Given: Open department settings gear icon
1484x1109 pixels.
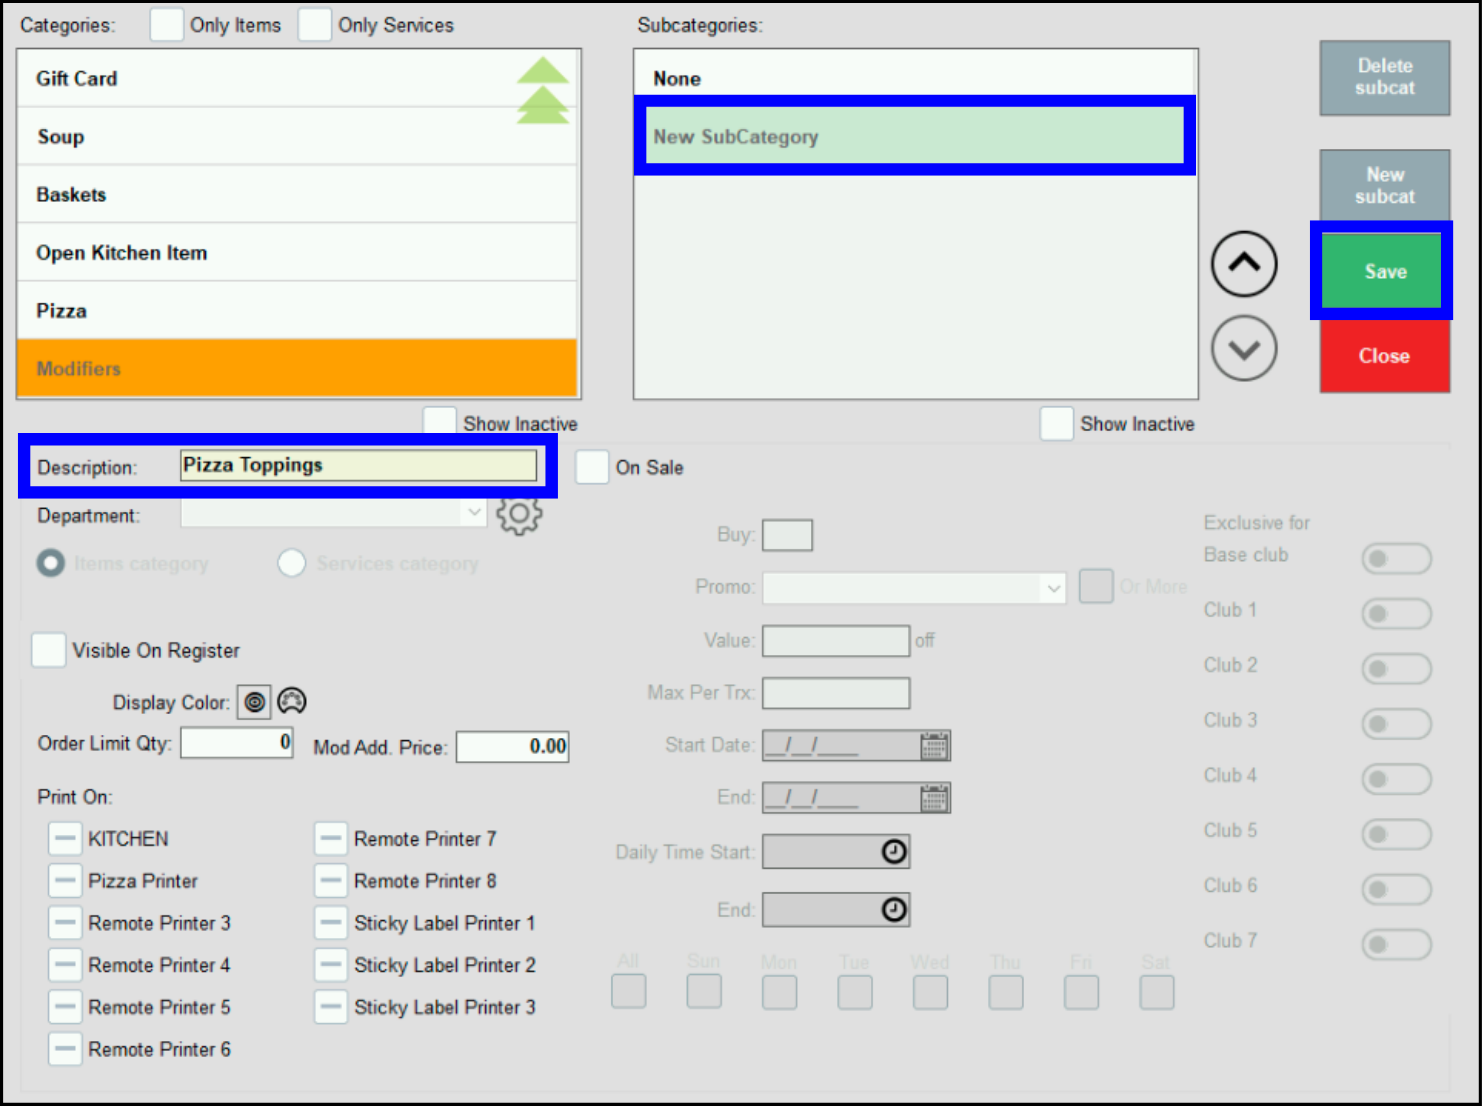Looking at the screenshot, I should tap(519, 515).
